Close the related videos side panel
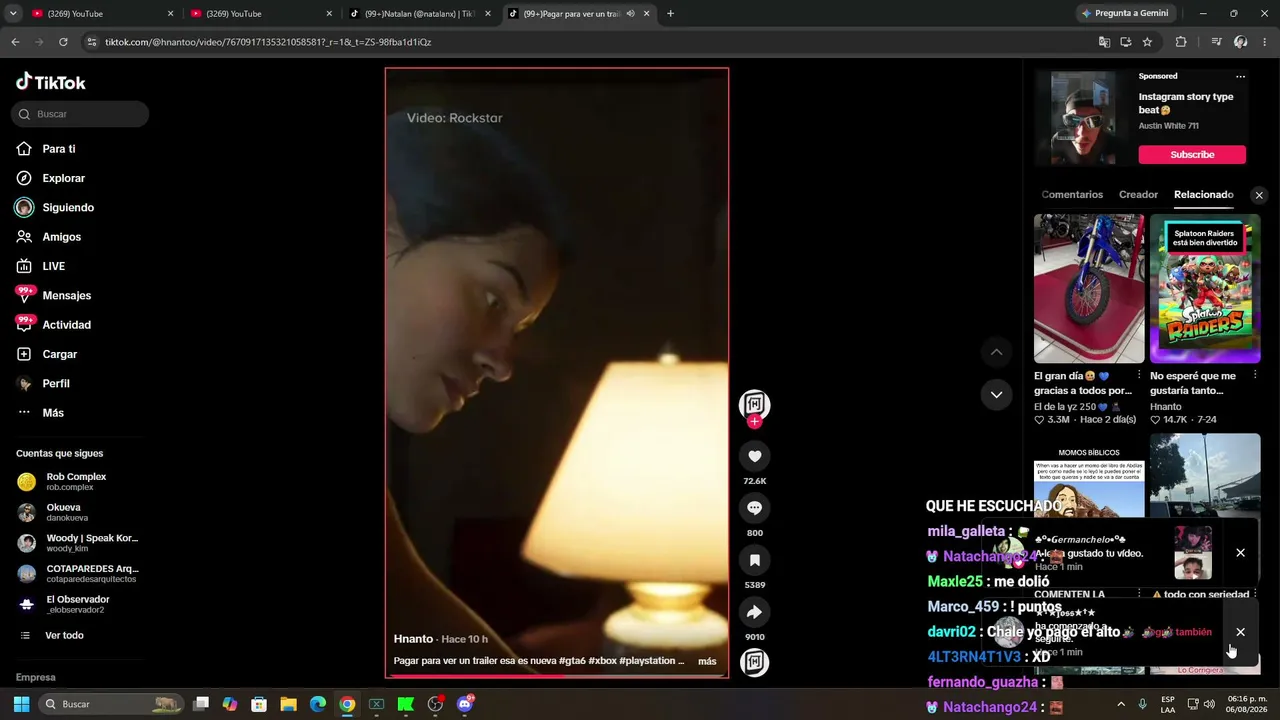The width and height of the screenshot is (1280, 720). tap(1259, 196)
